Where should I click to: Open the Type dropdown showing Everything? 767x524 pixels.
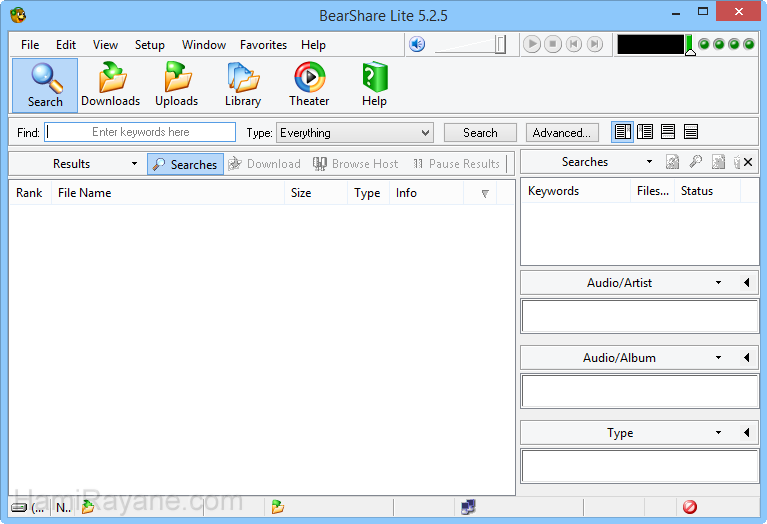coord(355,133)
